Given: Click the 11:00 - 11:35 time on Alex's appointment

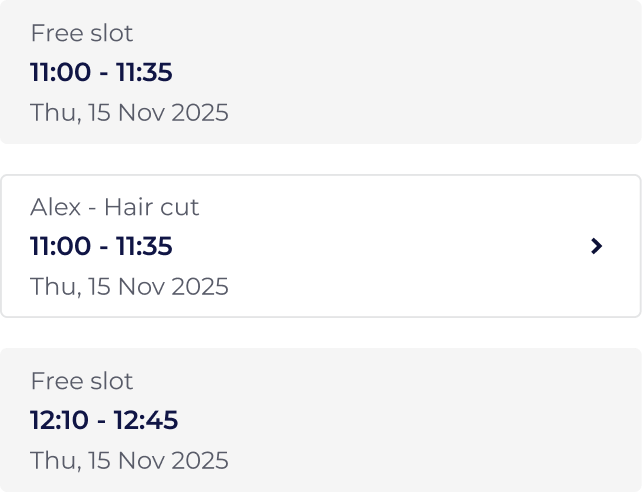Looking at the screenshot, I should coord(101,246).
